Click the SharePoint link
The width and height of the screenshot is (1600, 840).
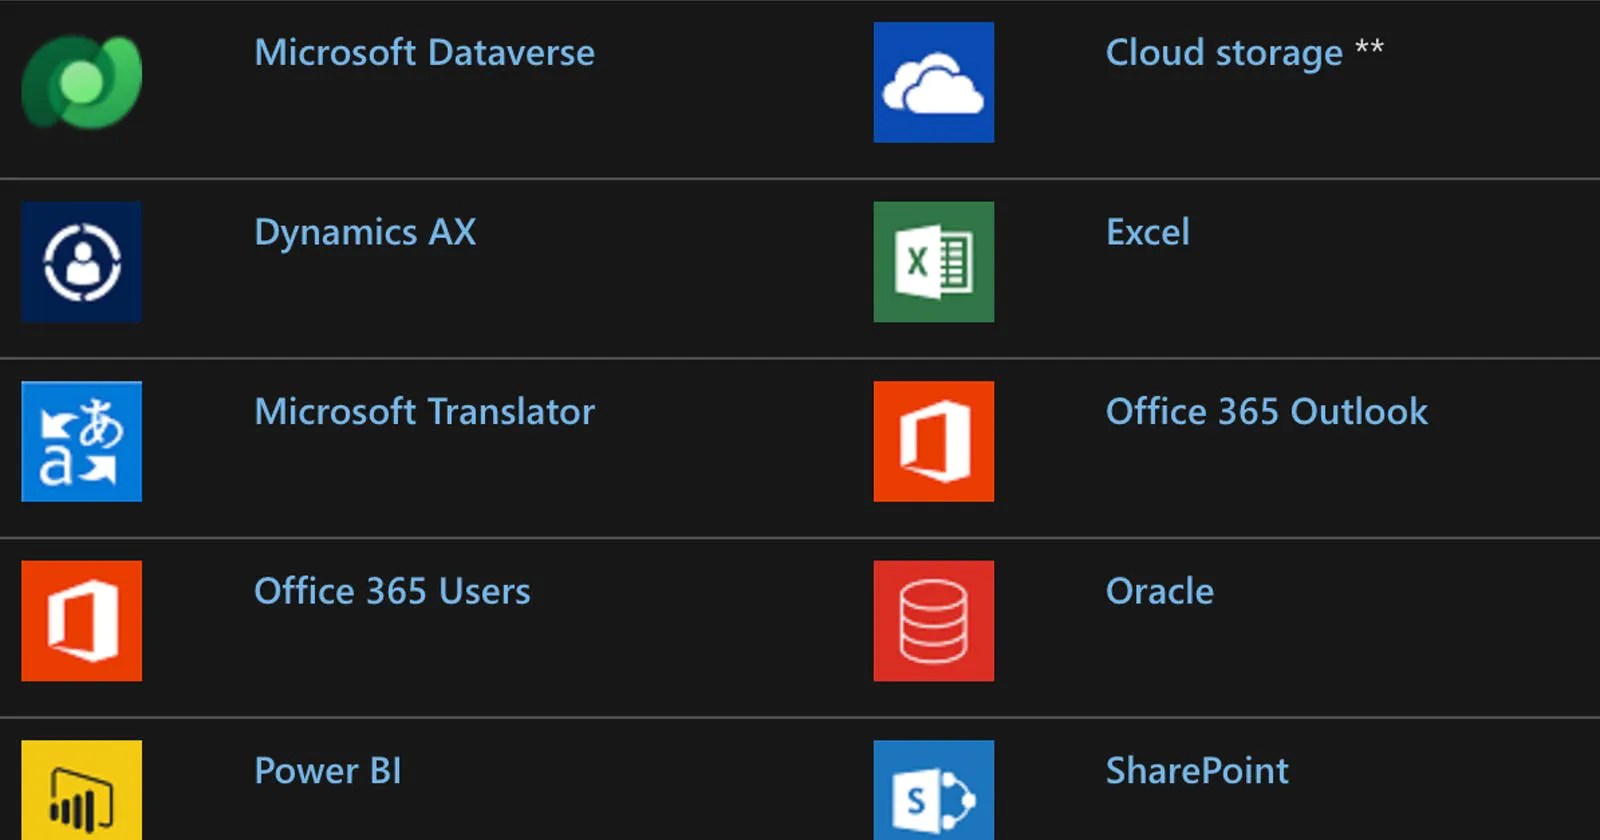pyautogui.click(x=1196, y=771)
